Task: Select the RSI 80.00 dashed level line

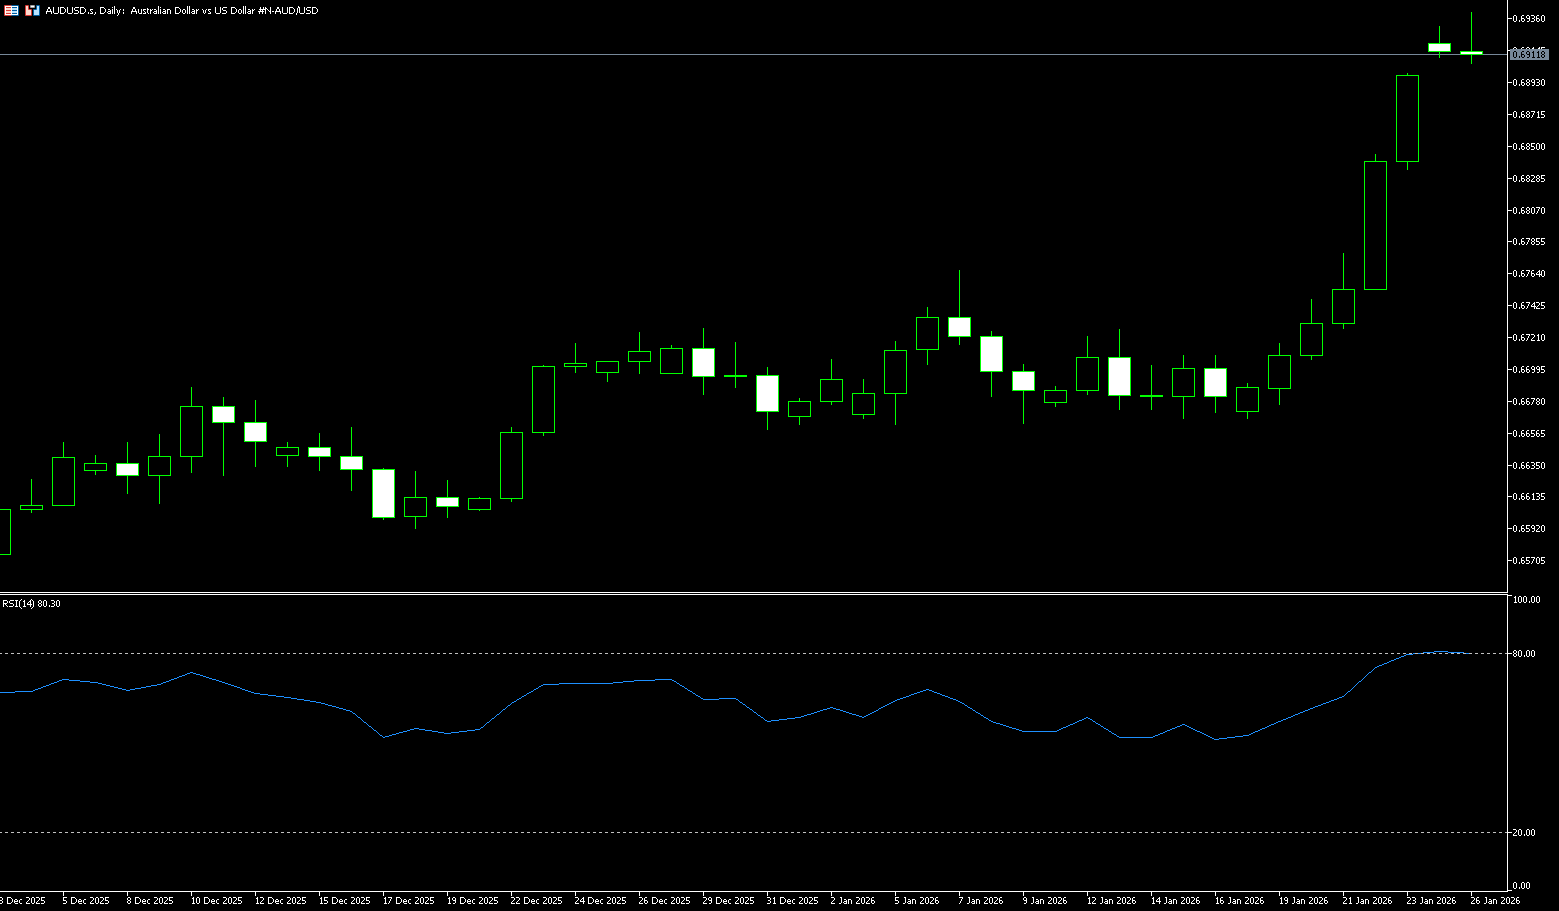Action: point(700,653)
